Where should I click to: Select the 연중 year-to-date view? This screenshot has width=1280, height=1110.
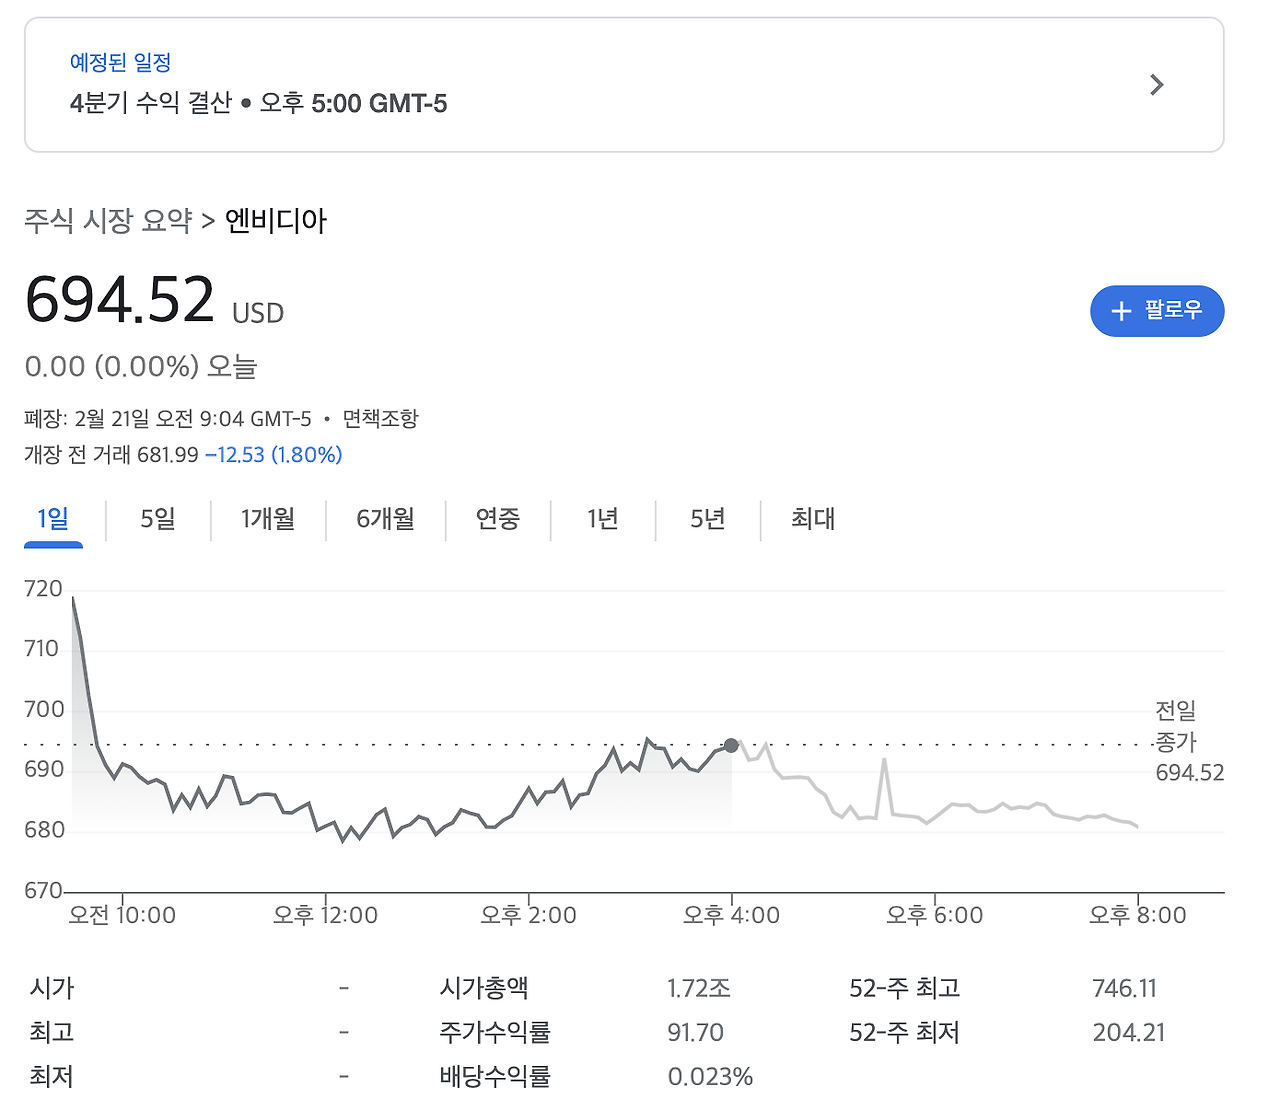[498, 519]
